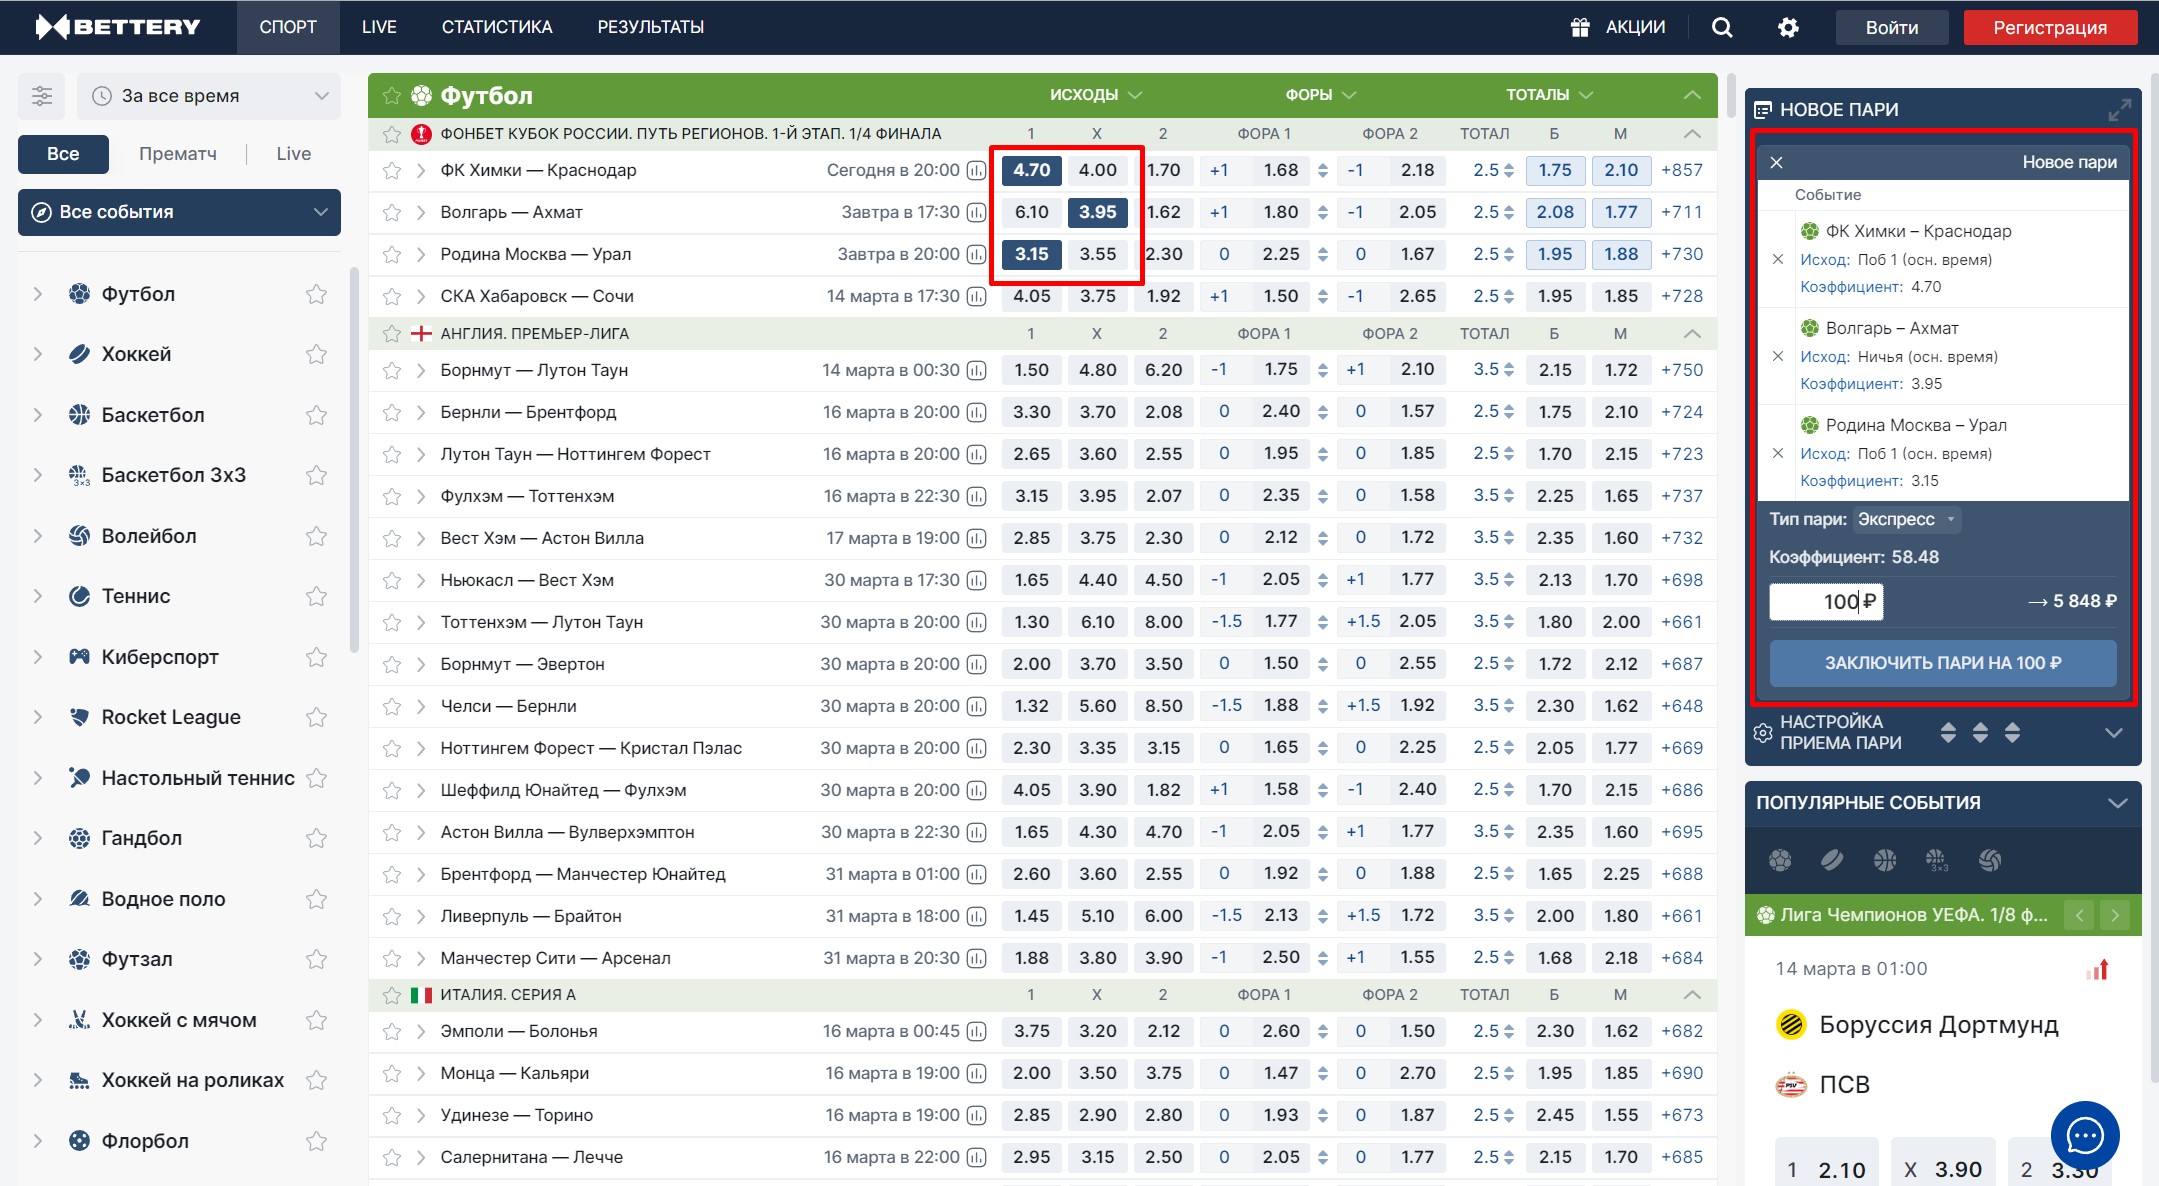Open statistics icon for Борнмут — Лутон Таун

point(976,371)
